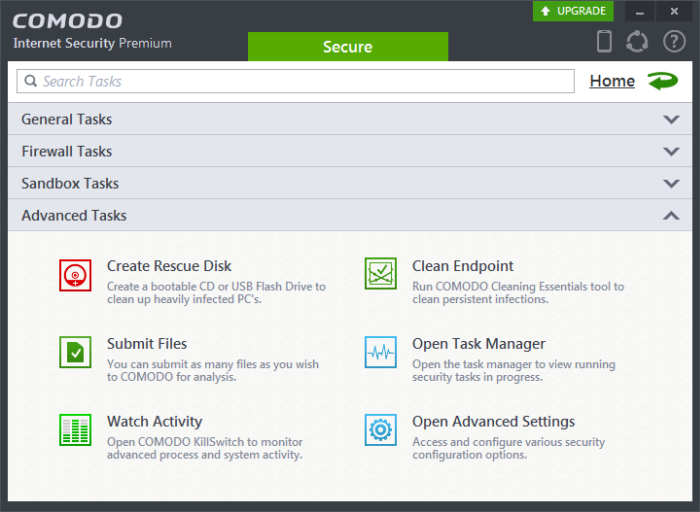This screenshot has height=512, width=700.
Task: Click the circular arrows sync icon
Action: coord(637,42)
